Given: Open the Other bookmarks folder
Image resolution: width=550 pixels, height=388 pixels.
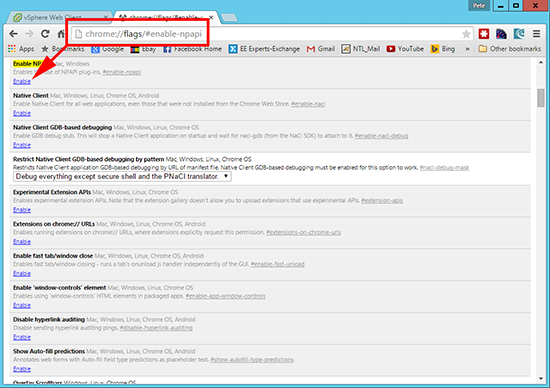Looking at the screenshot, I should [x=510, y=49].
